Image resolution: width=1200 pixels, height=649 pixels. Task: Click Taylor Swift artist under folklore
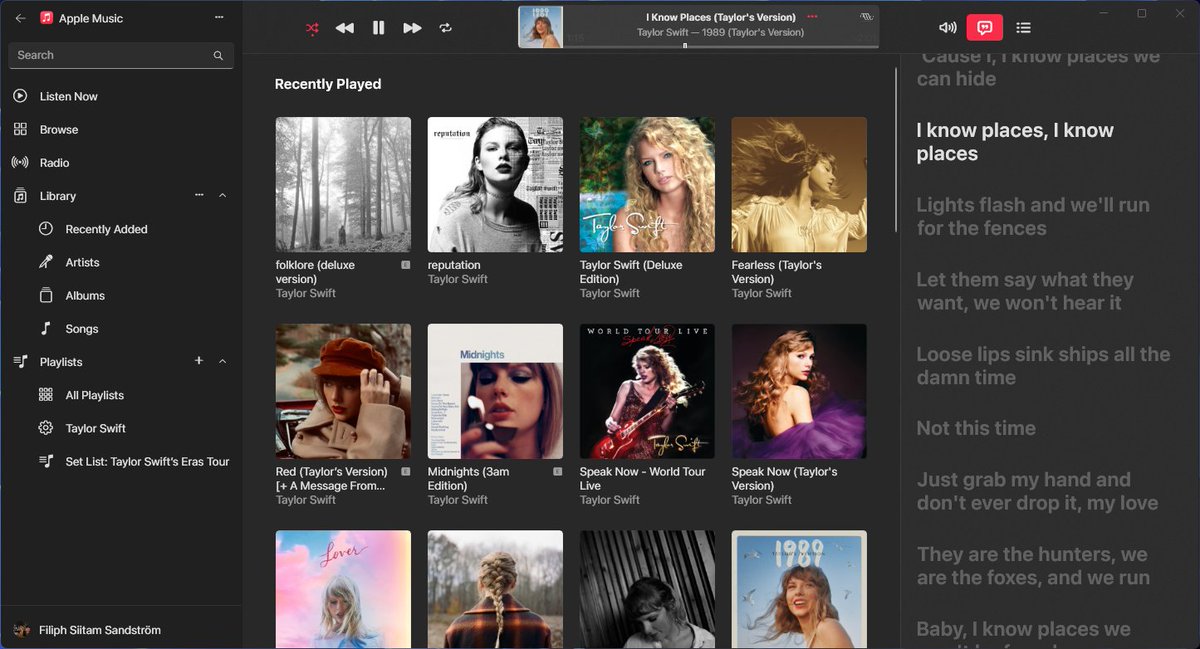306,293
